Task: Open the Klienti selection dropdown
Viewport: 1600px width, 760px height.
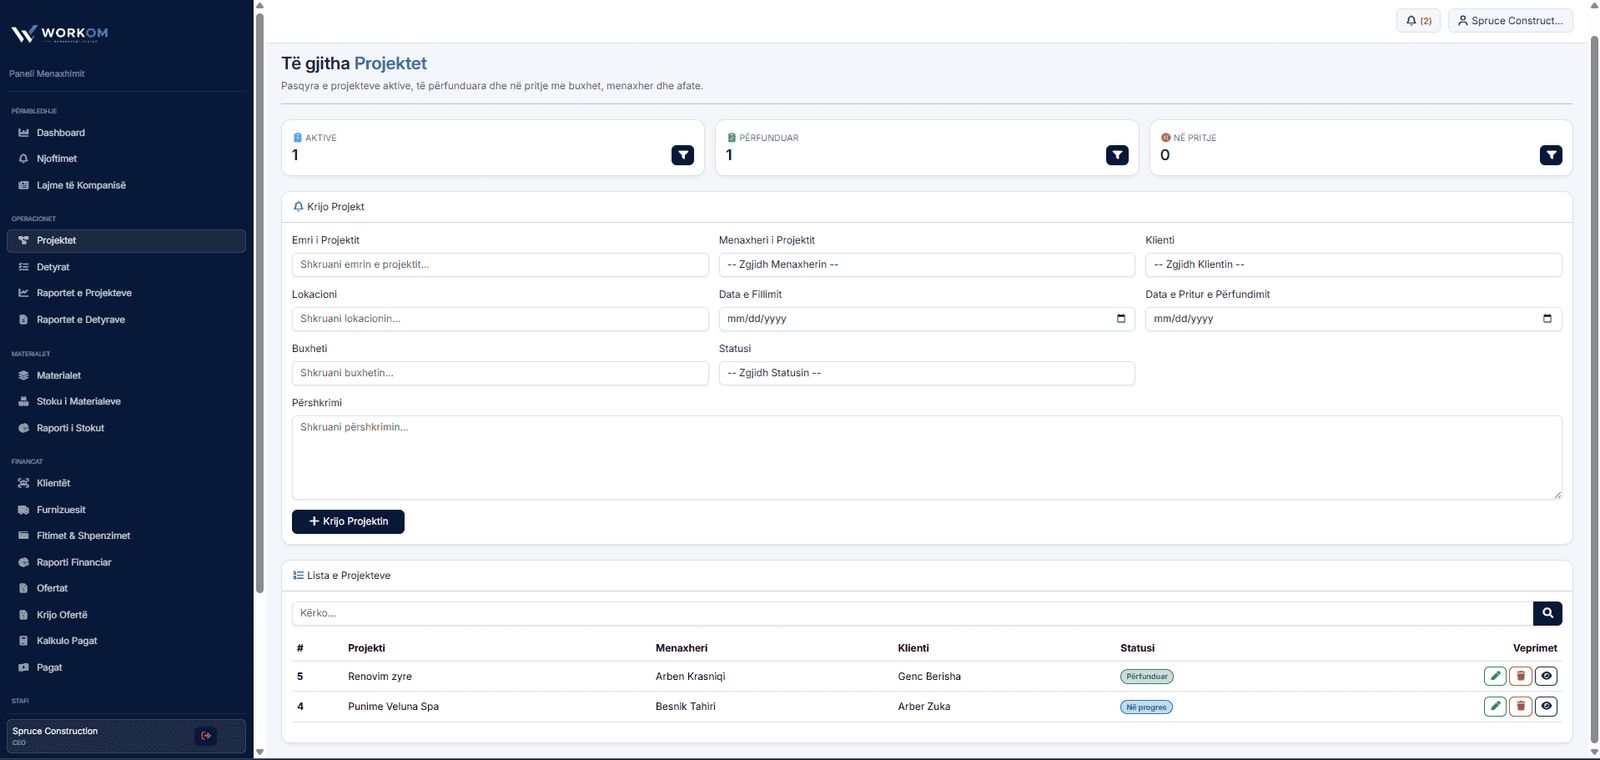Action: tap(1353, 265)
